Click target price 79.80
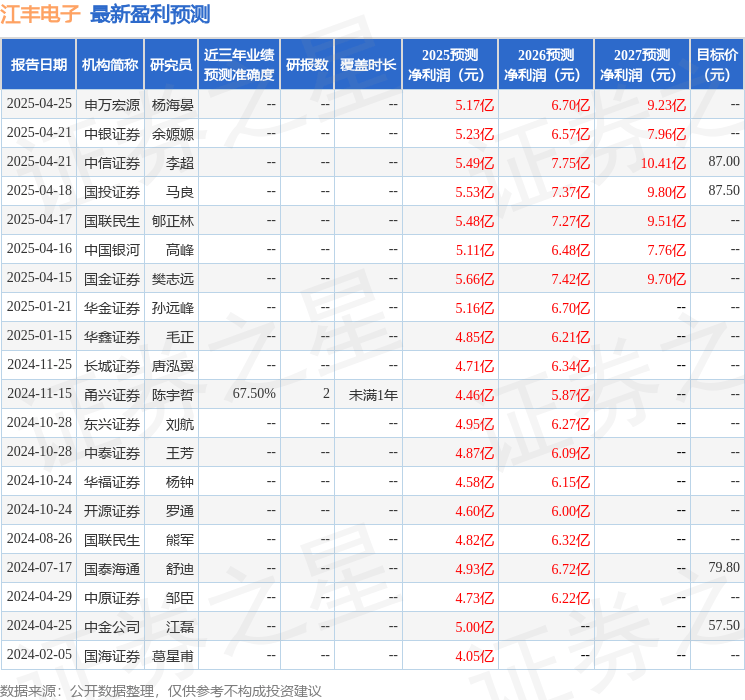 [724, 567]
